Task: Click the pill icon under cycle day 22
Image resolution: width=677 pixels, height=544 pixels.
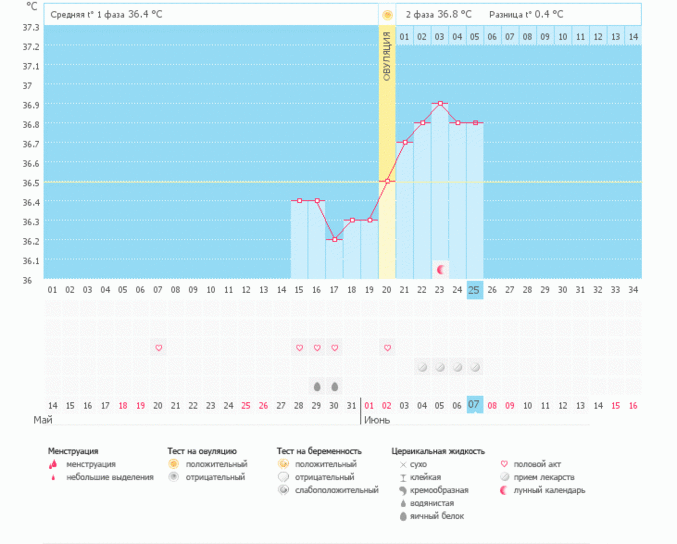Action: 422,367
